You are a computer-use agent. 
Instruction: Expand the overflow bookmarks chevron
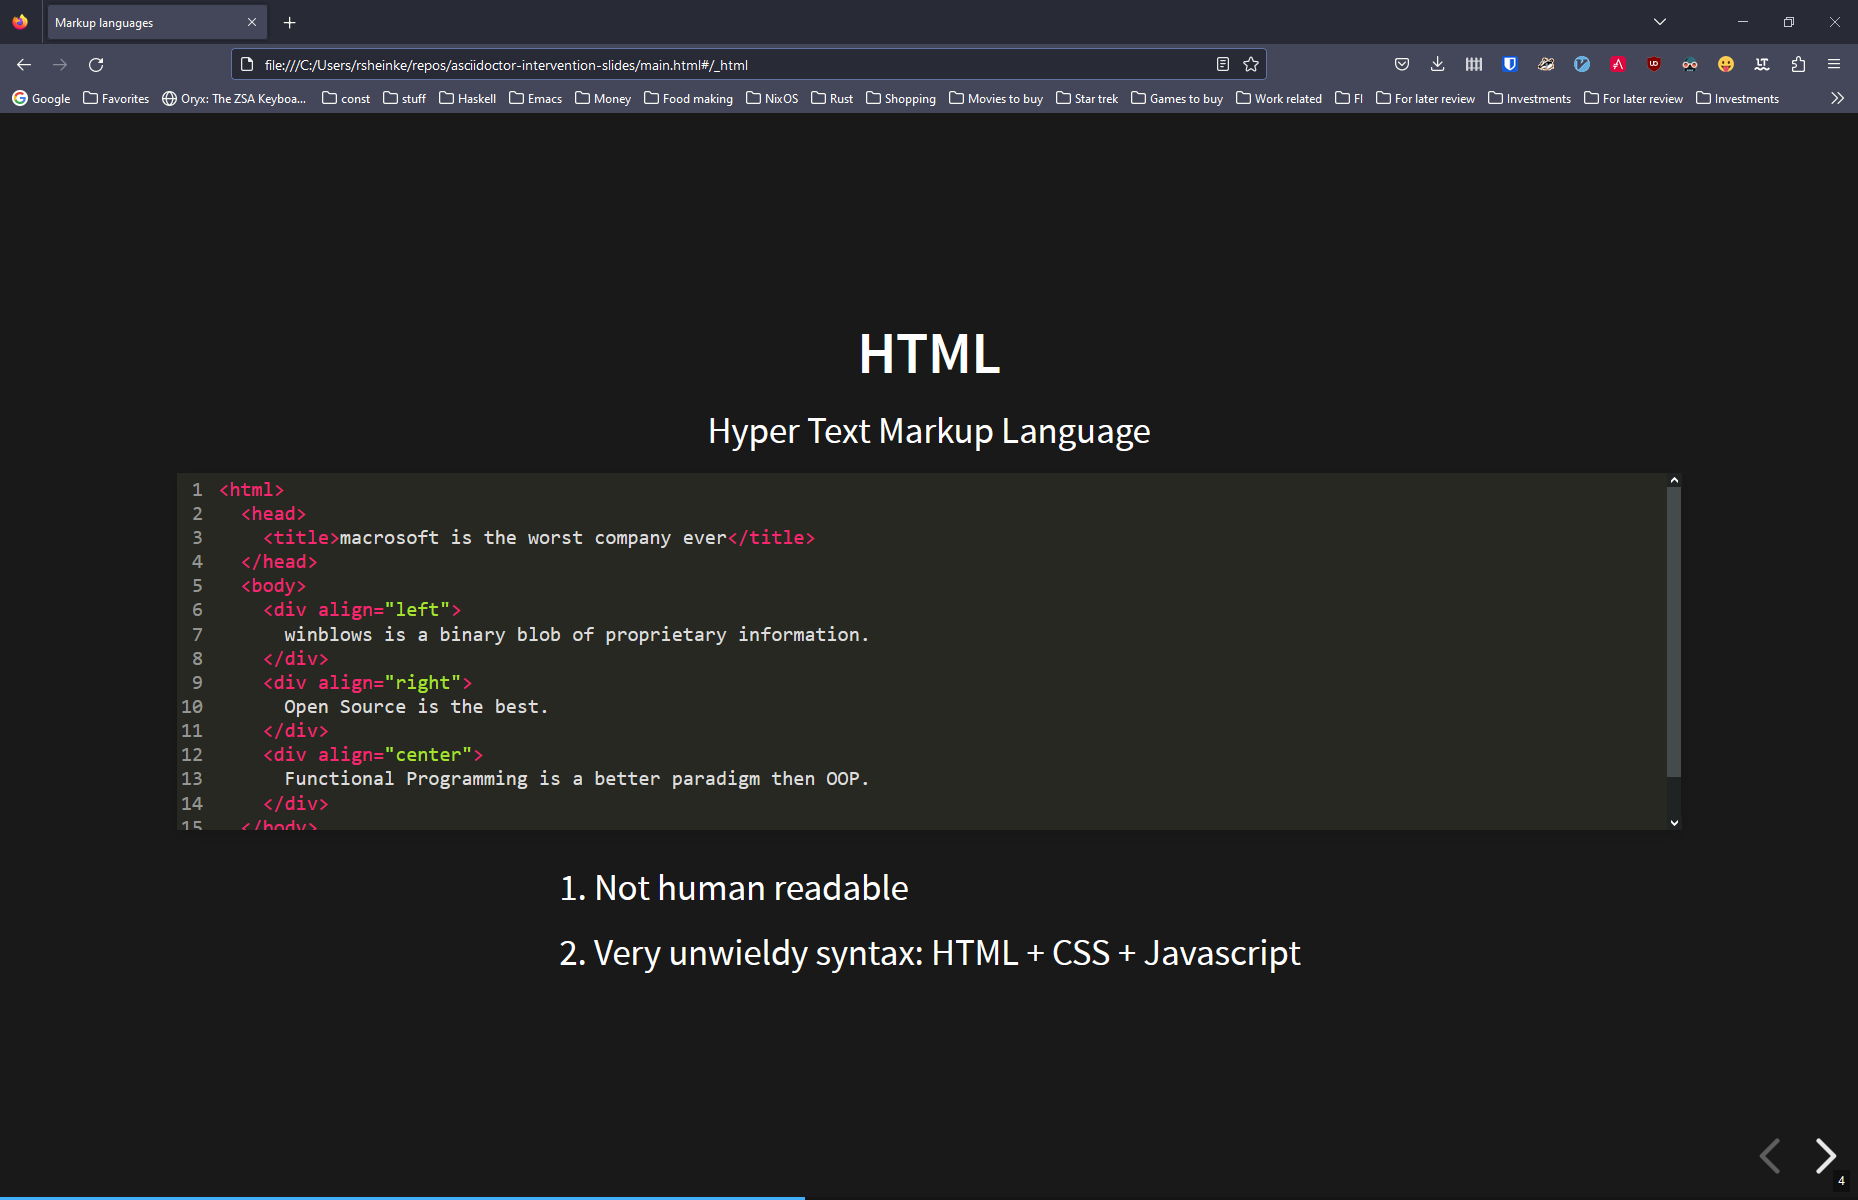[1838, 98]
